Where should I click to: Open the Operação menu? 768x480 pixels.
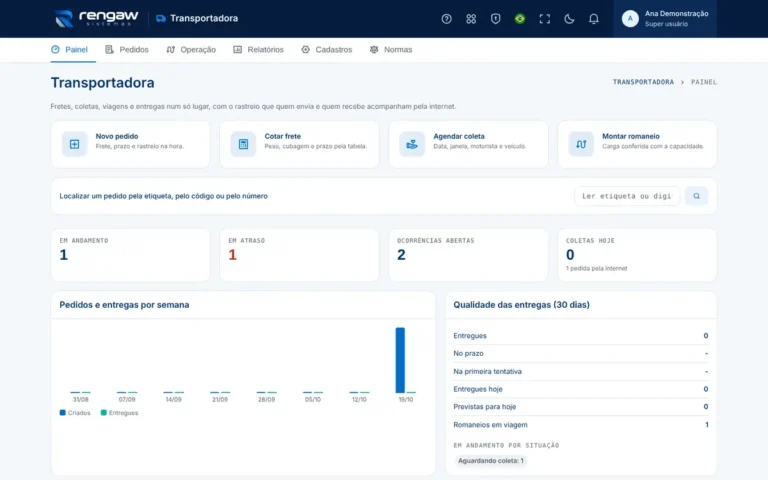pyautogui.click(x=191, y=49)
